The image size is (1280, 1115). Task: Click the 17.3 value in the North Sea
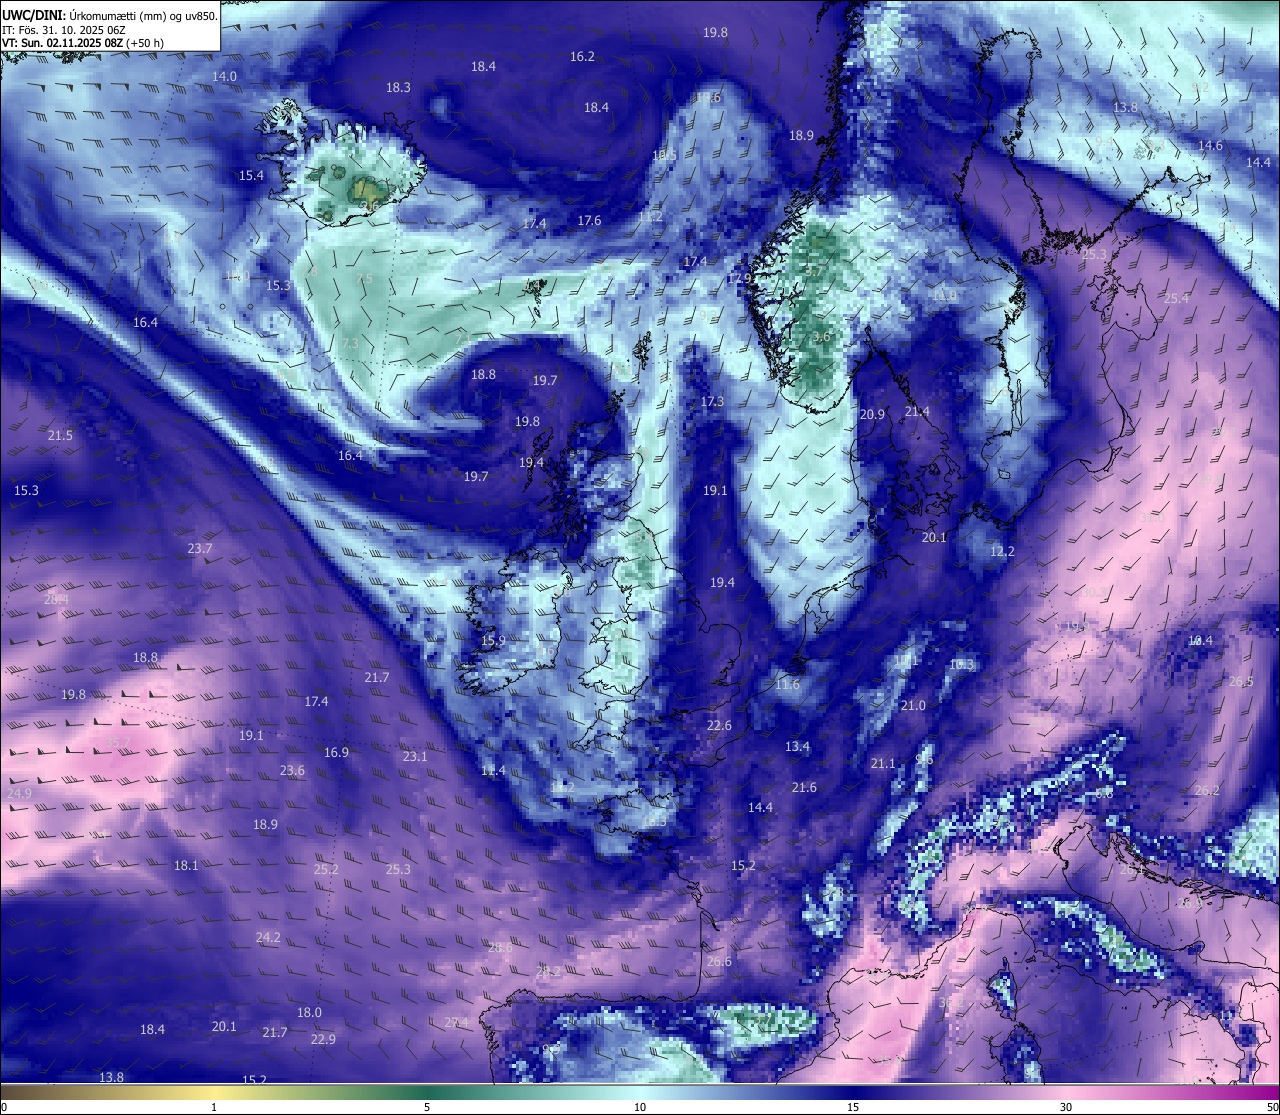(712, 402)
